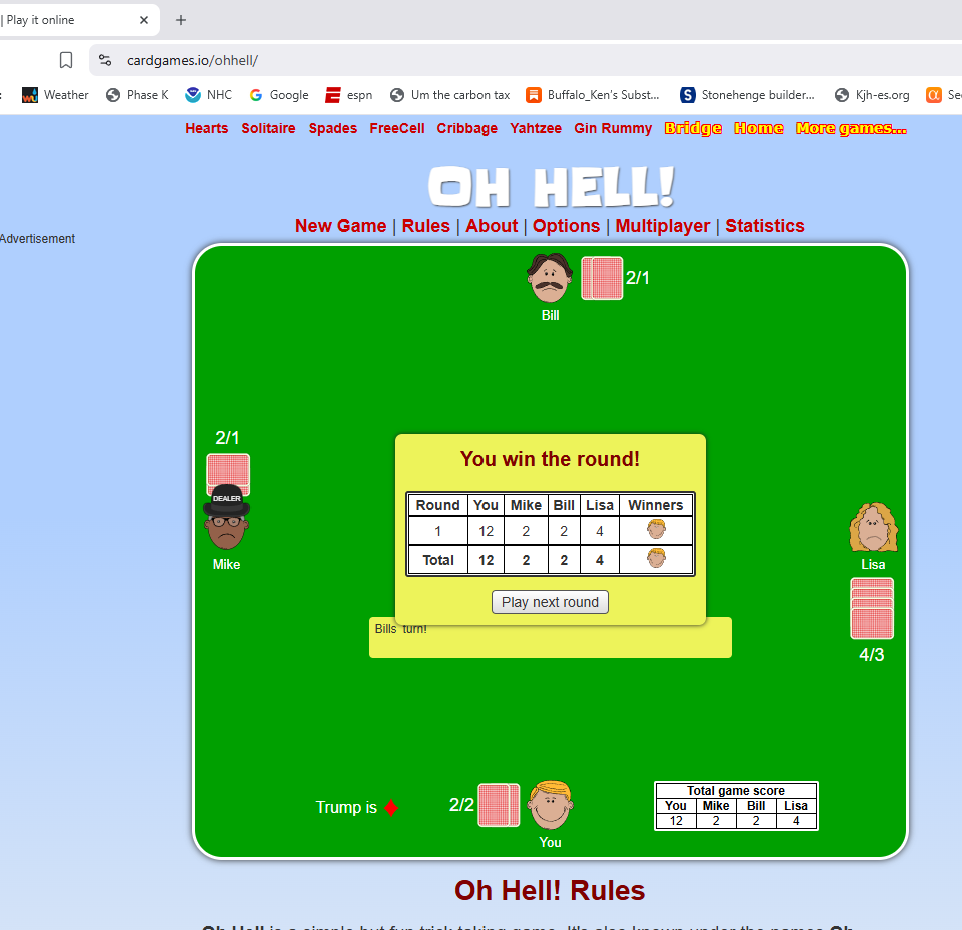
Task: Click your face-down cards next to 2/2
Action: tap(499, 805)
